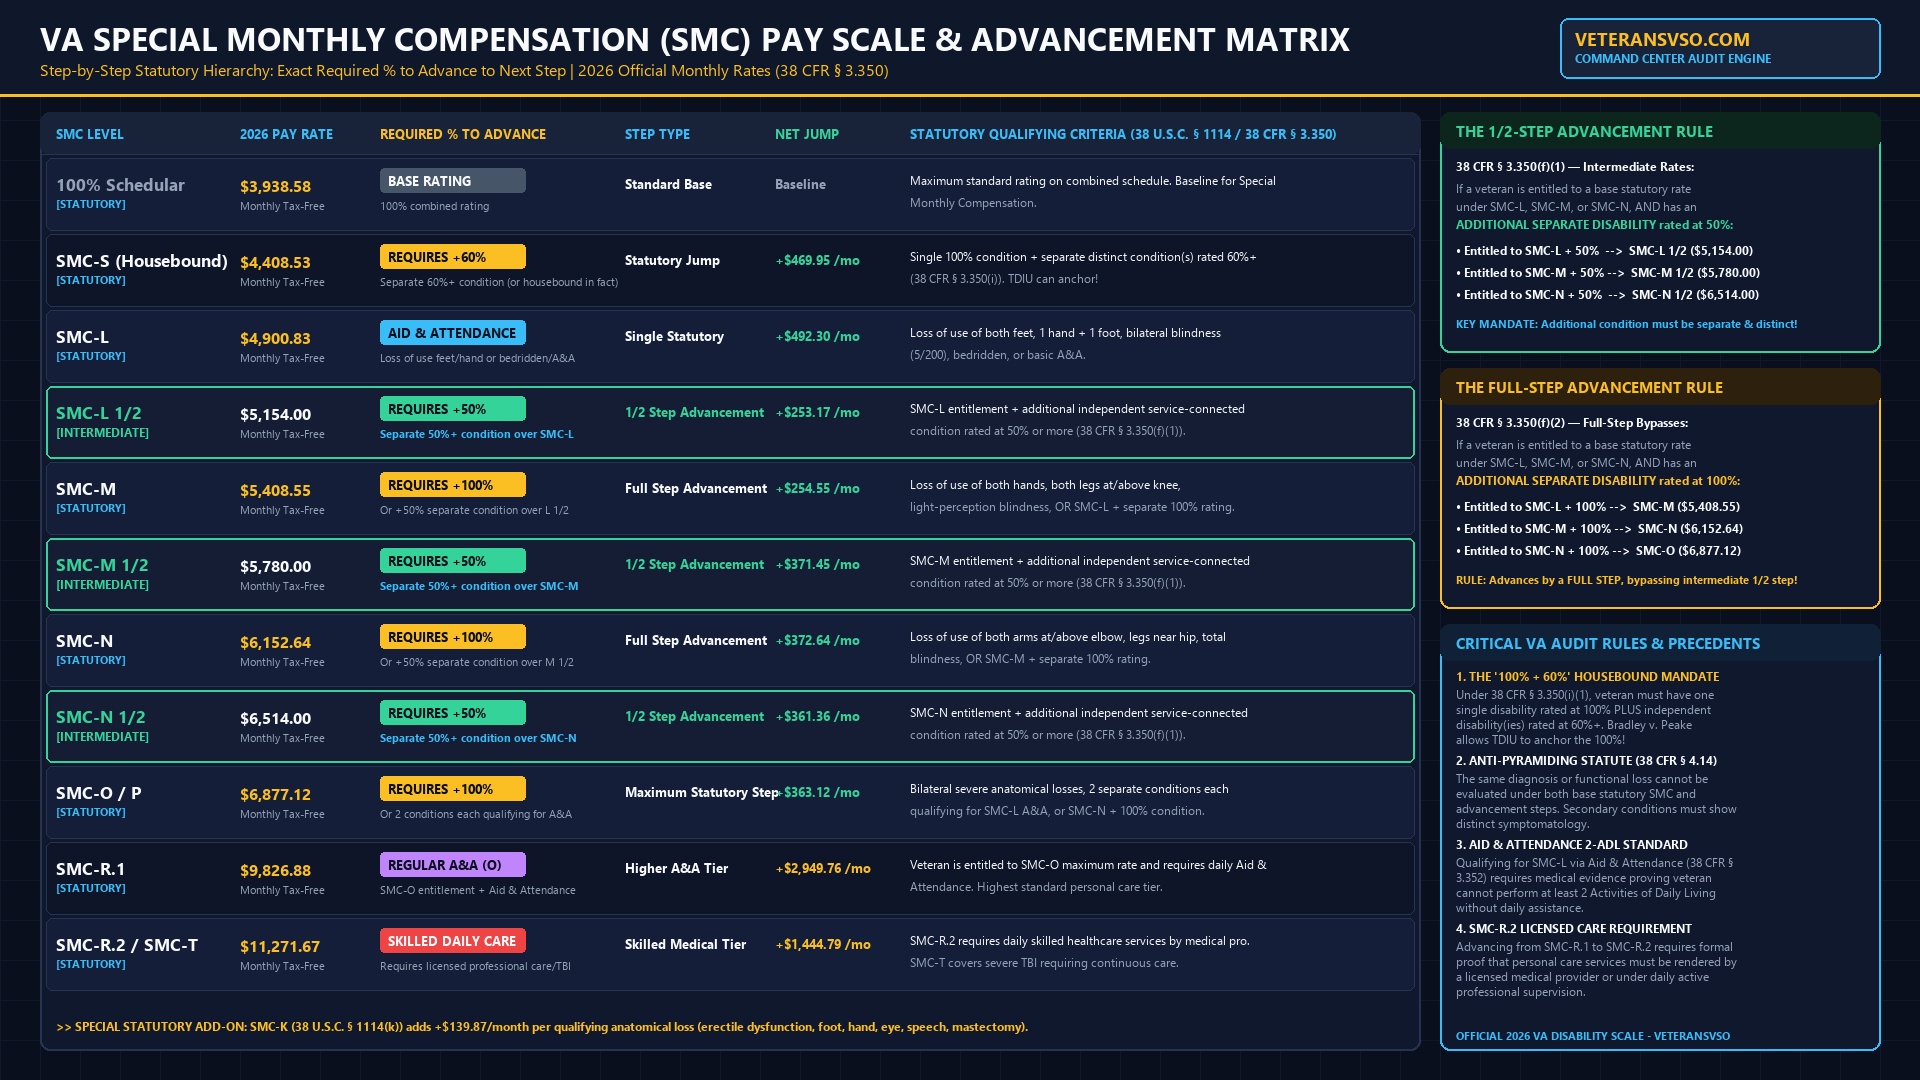Viewport: 1920px width, 1080px height.
Task: Click the AID & ATTENDANCE badge
Action: (x=452, y=333)
